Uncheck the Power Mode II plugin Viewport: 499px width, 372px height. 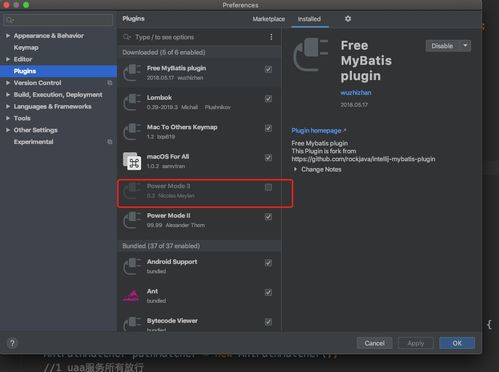coord(268,217)
